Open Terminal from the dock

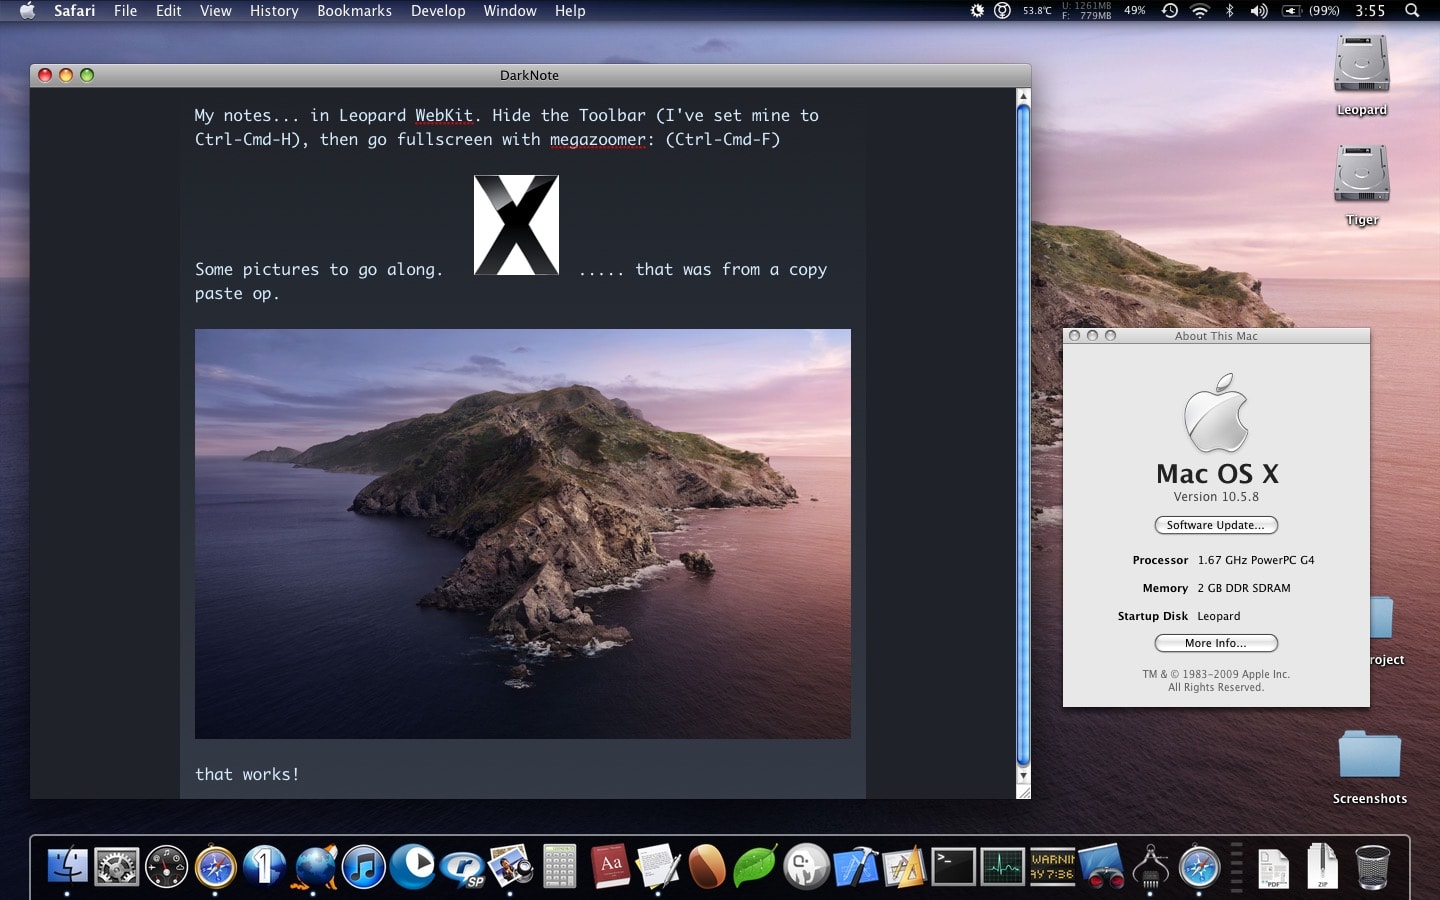tap(953, 866)
